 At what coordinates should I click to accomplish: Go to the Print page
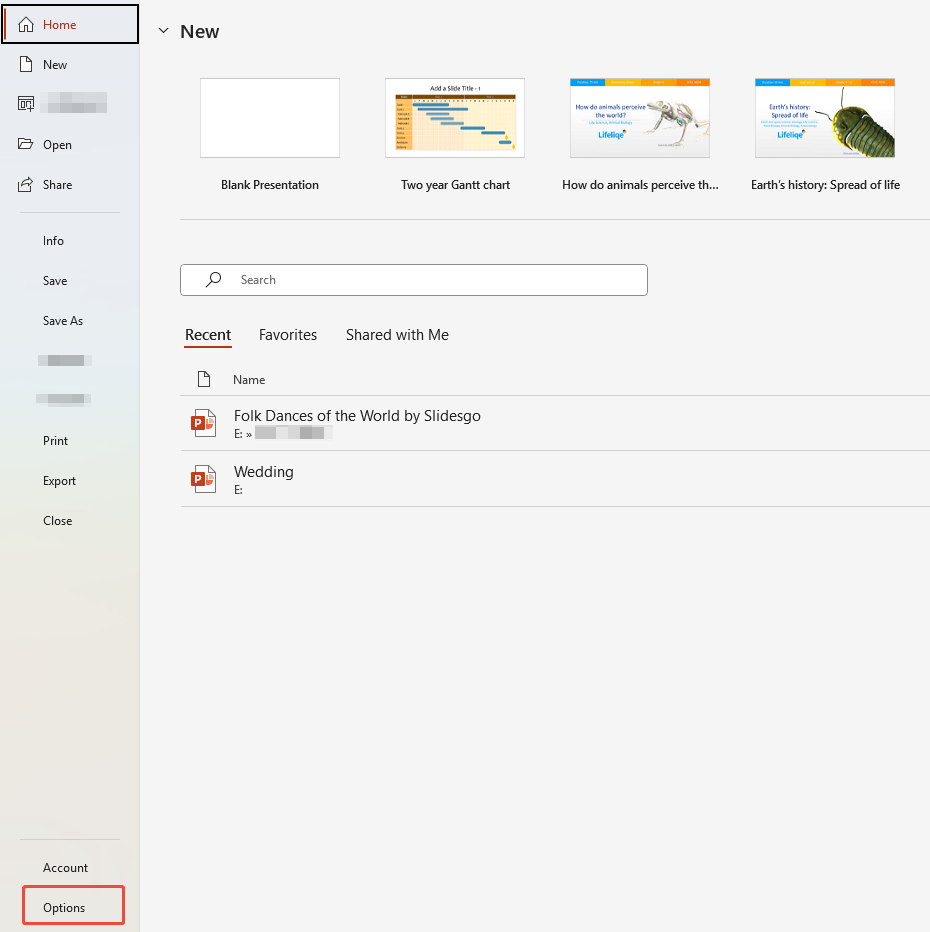[55, 440]
